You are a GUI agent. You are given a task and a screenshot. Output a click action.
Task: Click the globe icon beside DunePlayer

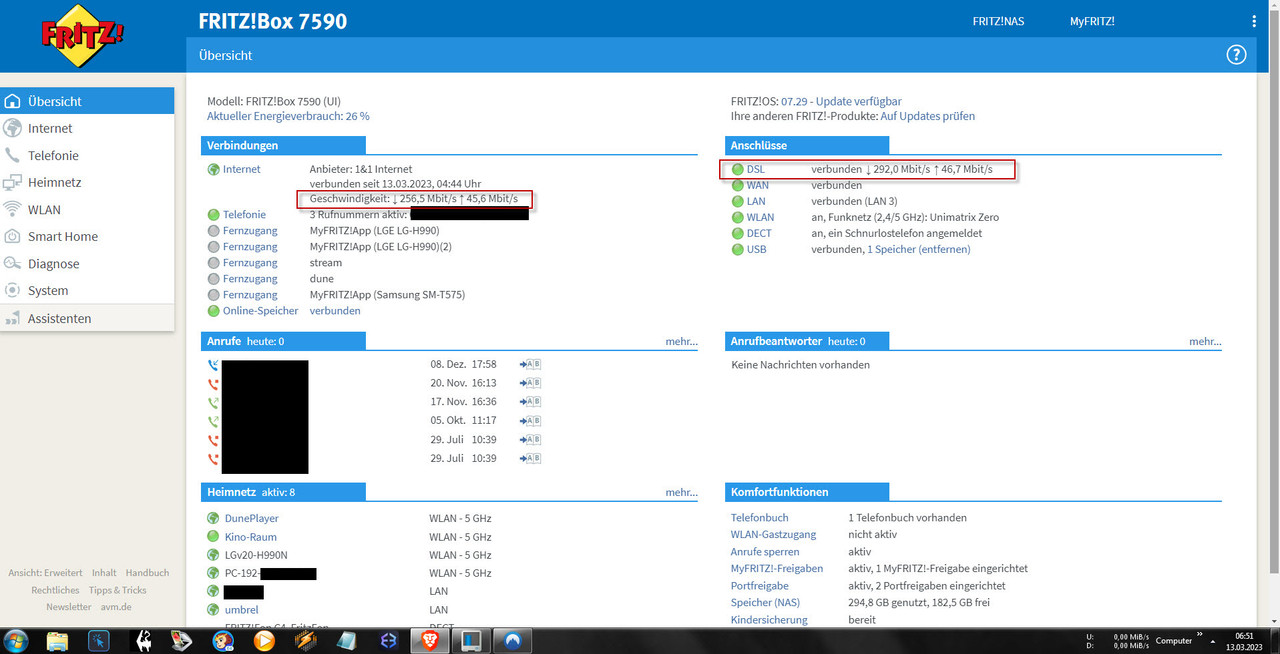[213, 518]
